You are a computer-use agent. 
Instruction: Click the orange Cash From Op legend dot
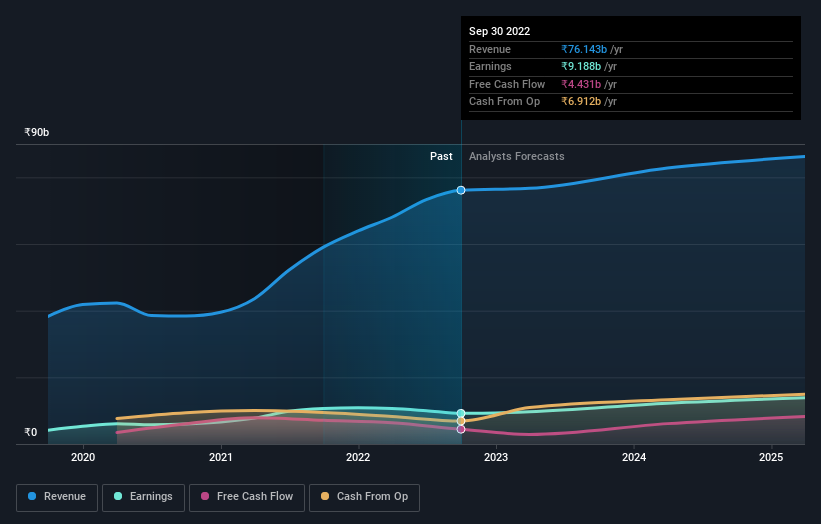[325, 496]
